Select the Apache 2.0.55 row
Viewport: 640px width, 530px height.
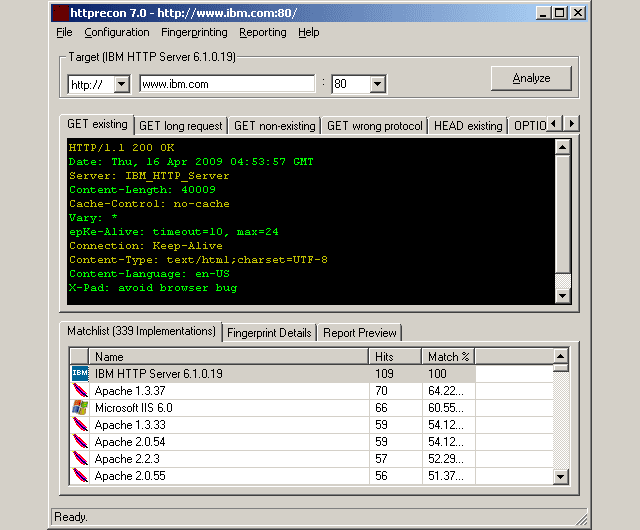(x=273, y=476)
